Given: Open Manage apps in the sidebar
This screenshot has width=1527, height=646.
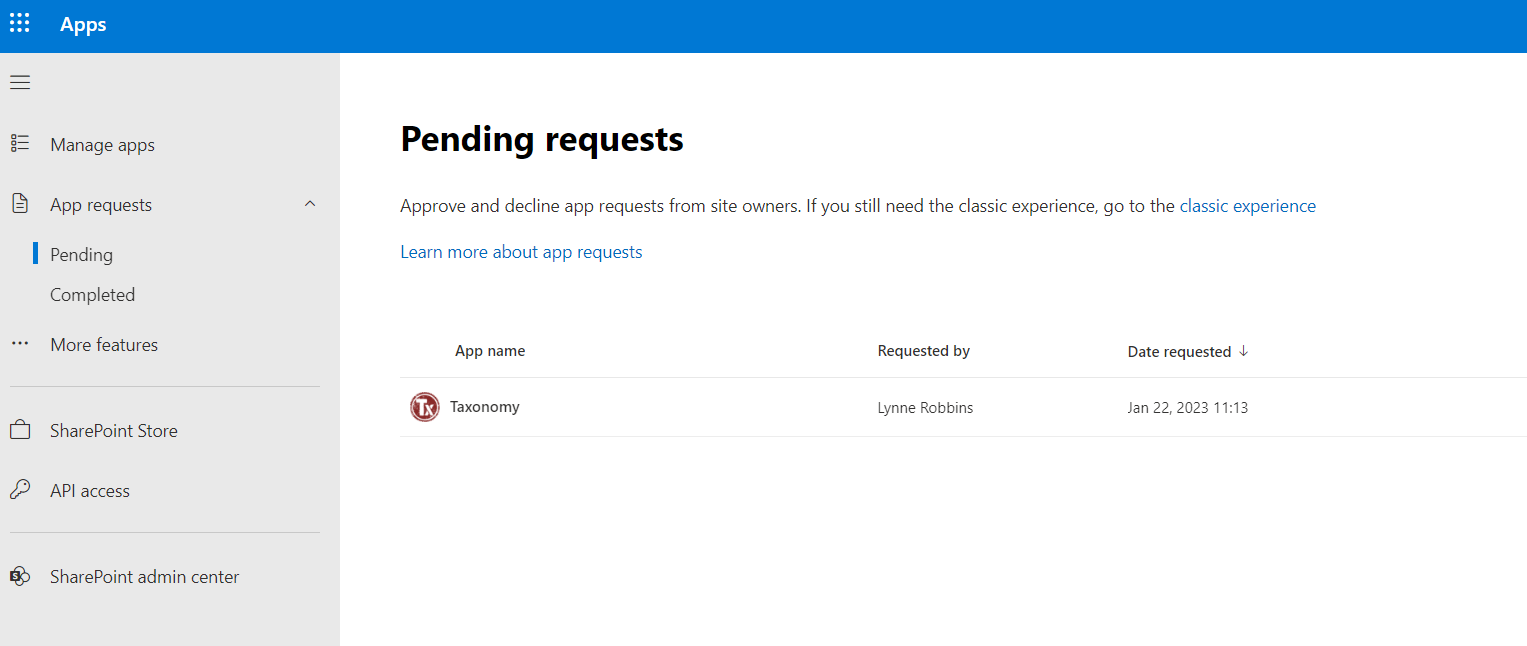Looking at the screenshot, I should 102,145.
